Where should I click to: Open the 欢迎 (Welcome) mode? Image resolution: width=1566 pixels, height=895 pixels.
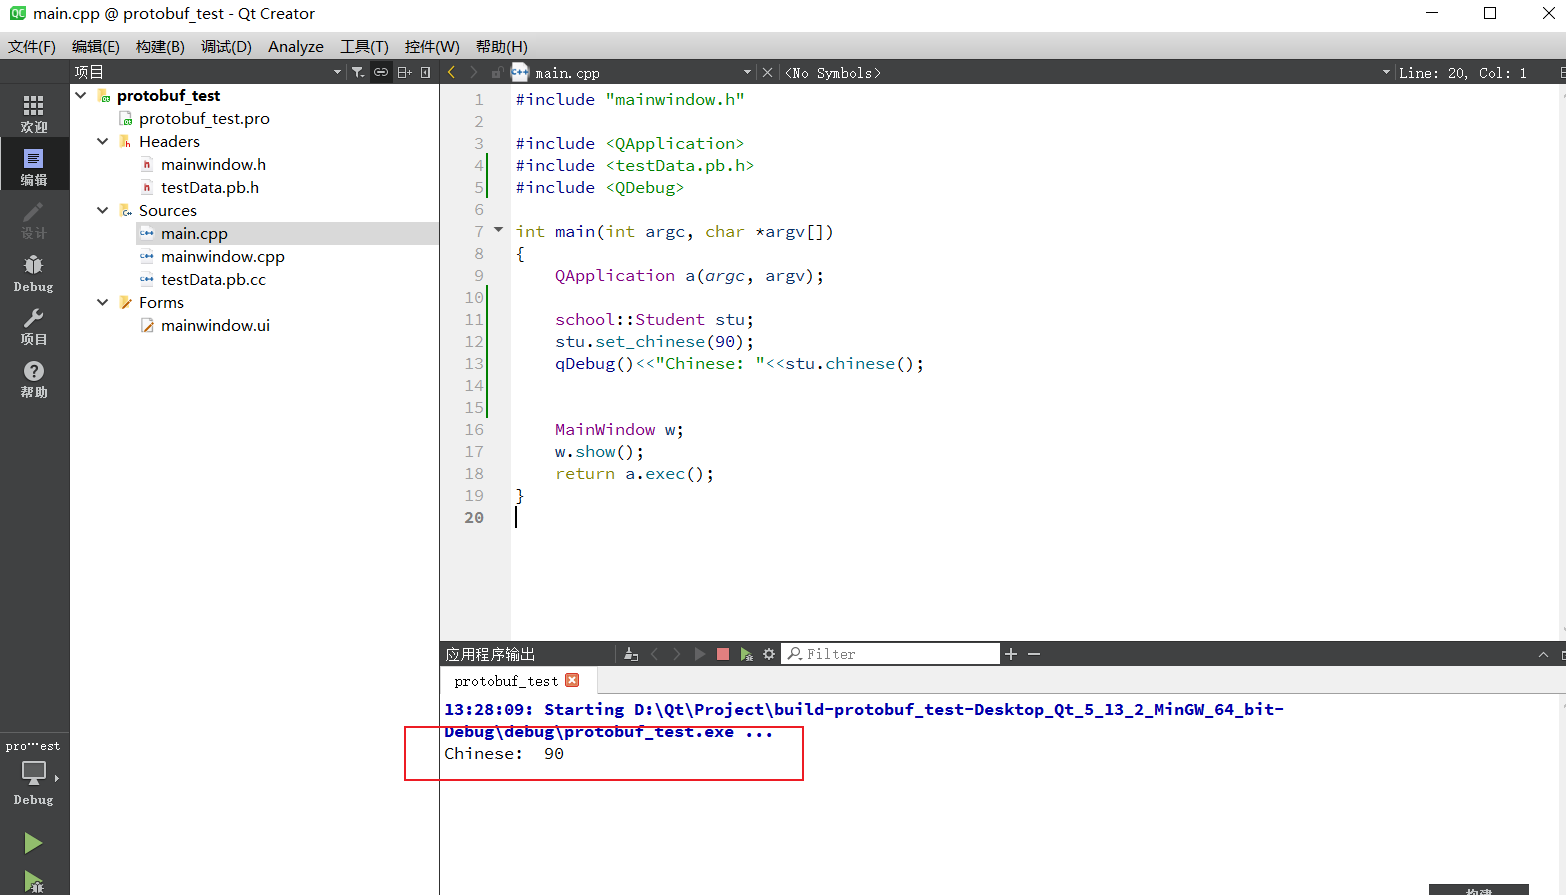point(34,108)
